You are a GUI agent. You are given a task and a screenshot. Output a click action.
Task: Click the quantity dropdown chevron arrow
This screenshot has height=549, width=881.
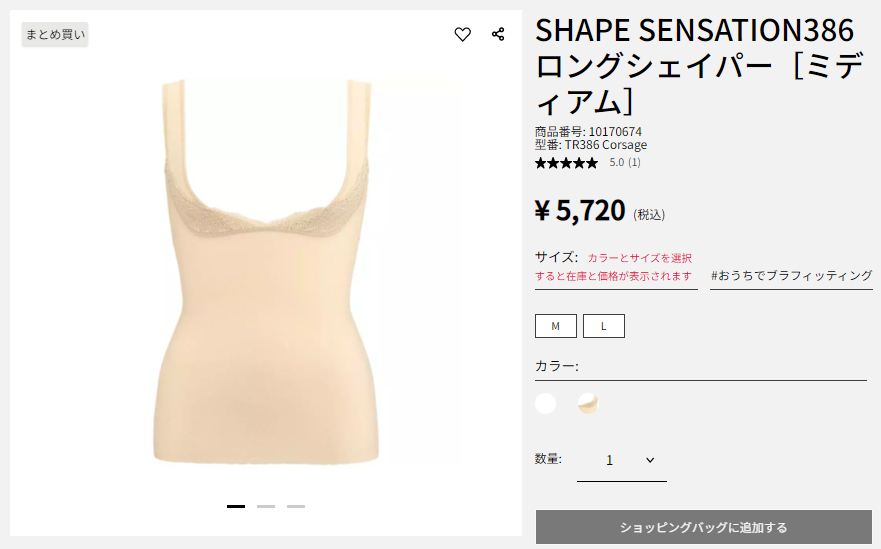650,460
